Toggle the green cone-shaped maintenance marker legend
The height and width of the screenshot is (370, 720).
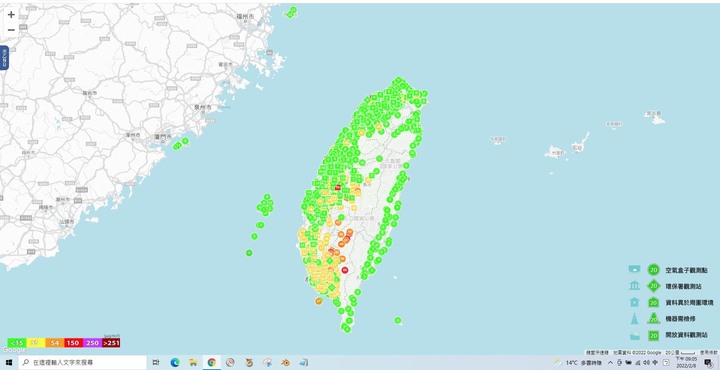tap(654, 319)
